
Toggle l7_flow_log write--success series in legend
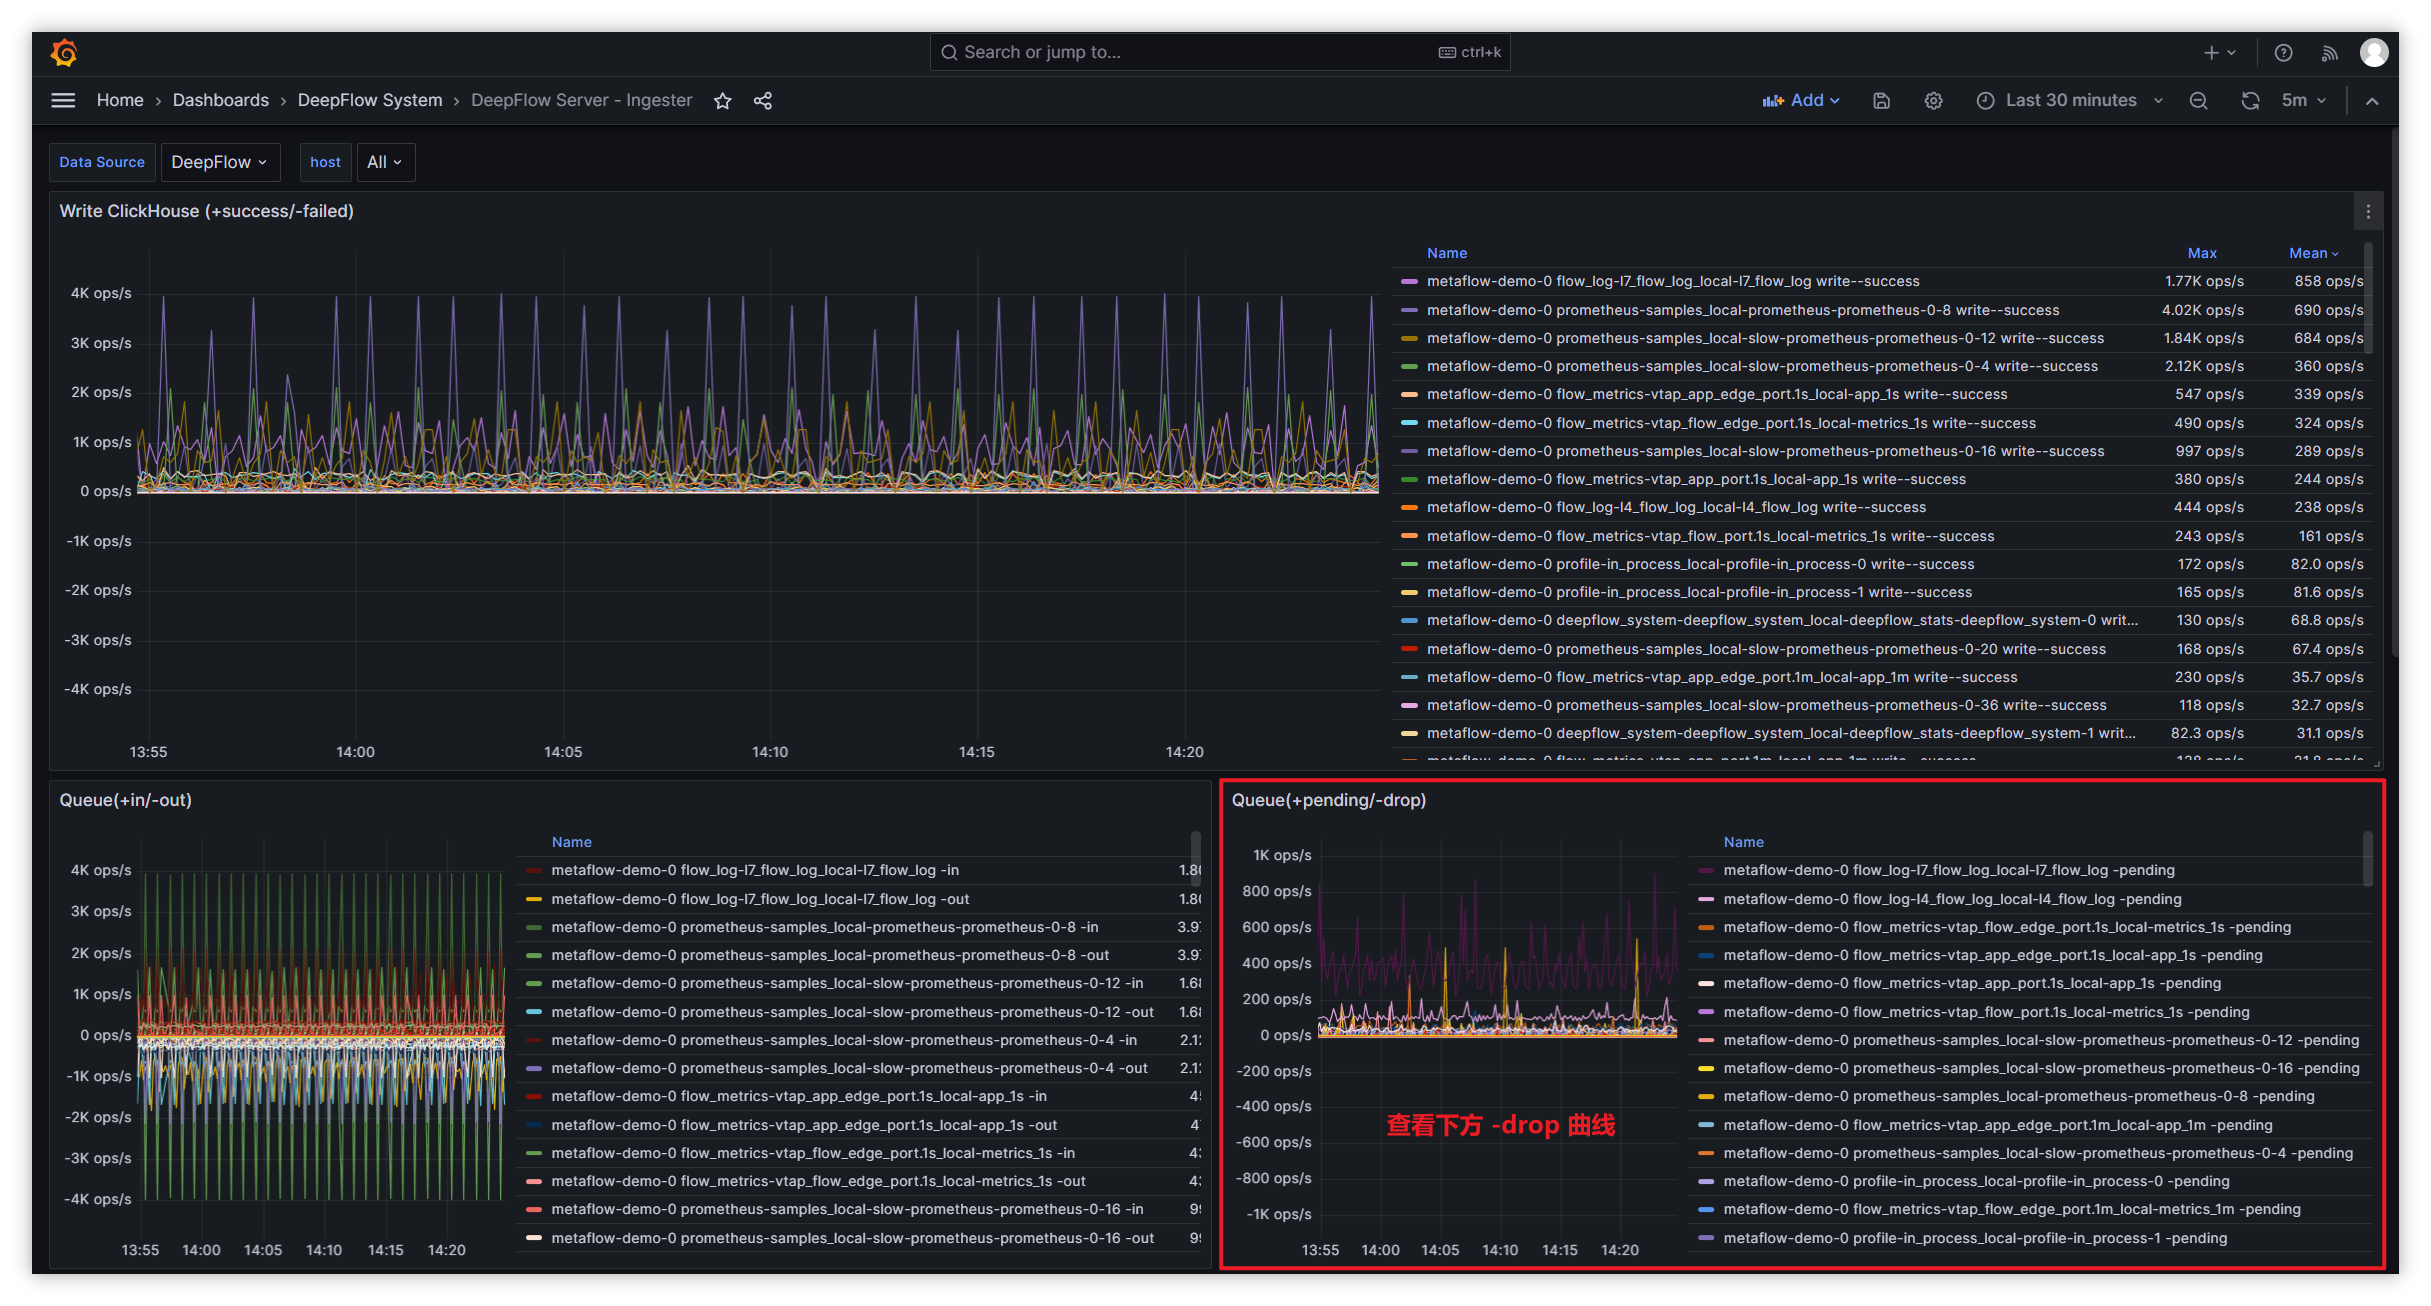(x=1672, y=282)
